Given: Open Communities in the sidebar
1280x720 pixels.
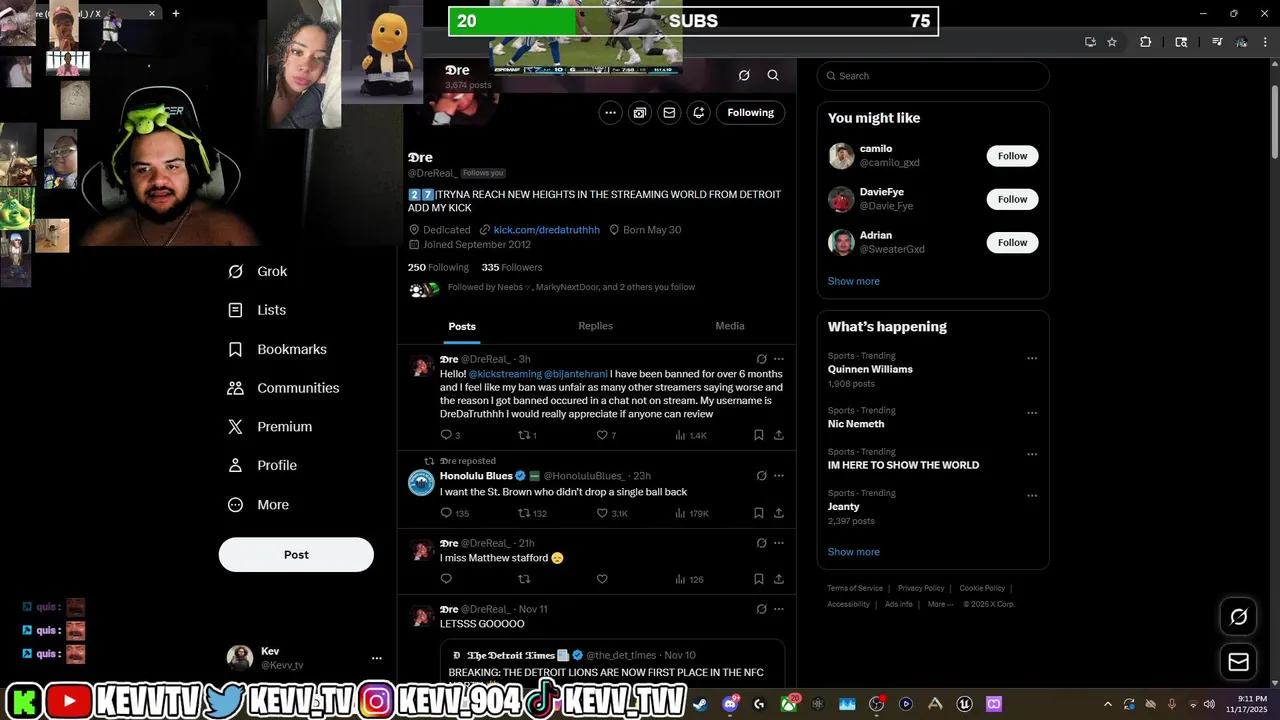Looking at the screenshot, I should (283, 388).
